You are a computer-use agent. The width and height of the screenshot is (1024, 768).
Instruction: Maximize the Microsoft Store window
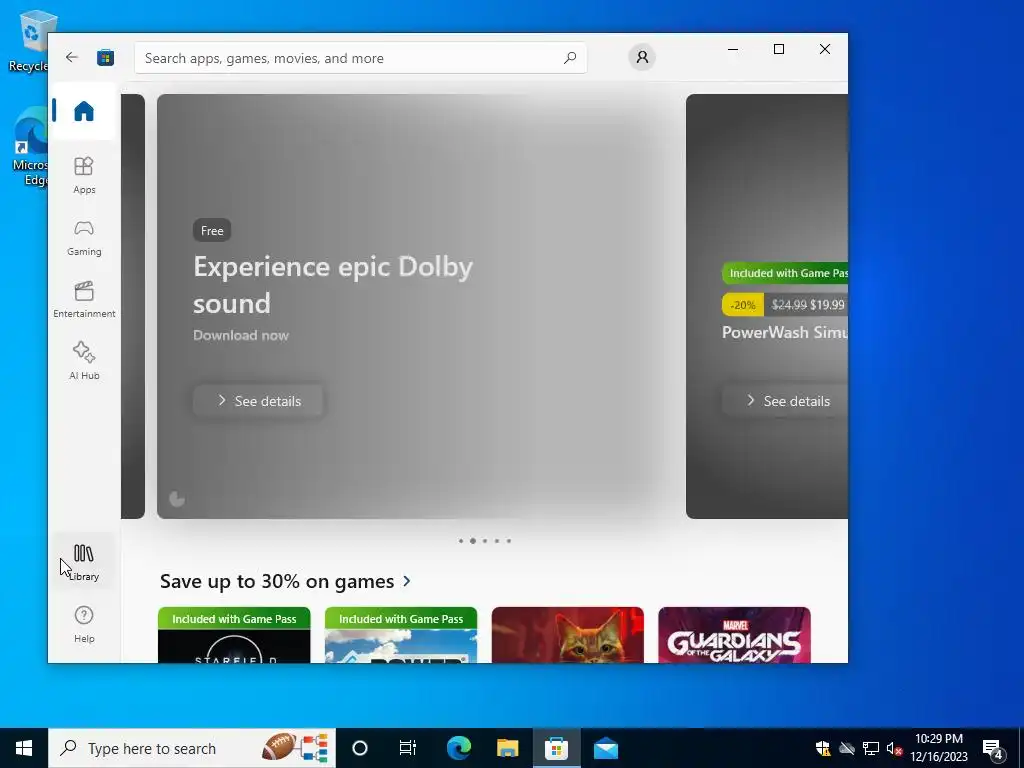point(778,49)
